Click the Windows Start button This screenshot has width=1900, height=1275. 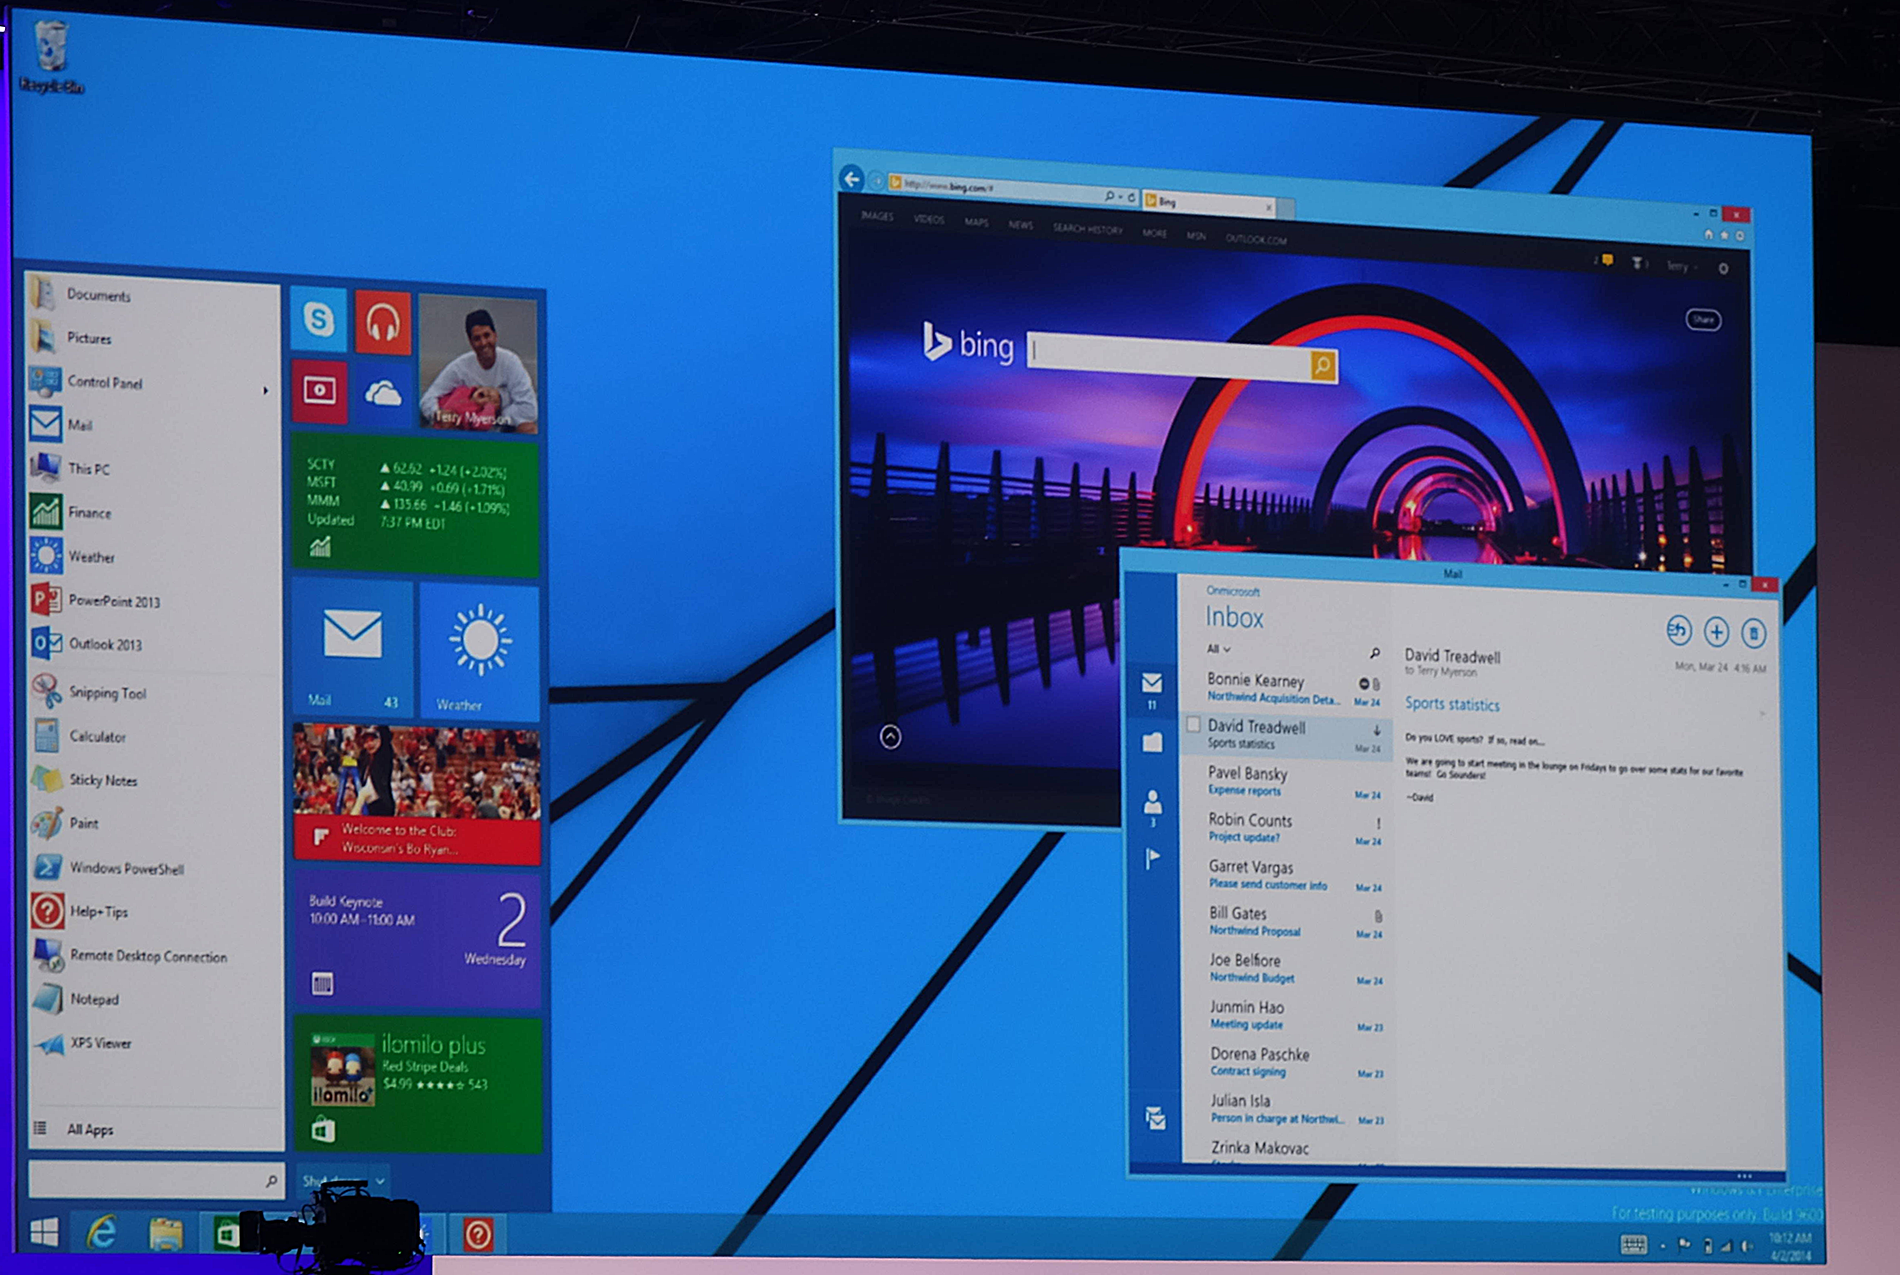coord(44,1233)
